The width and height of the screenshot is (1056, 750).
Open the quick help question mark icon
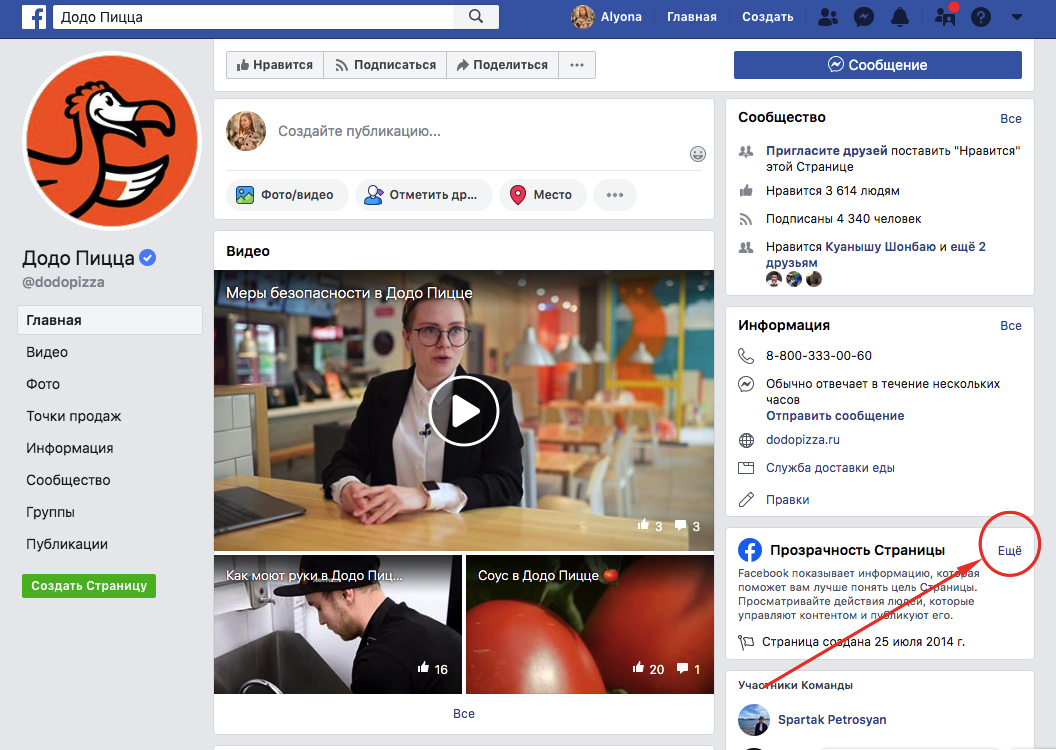981,17
